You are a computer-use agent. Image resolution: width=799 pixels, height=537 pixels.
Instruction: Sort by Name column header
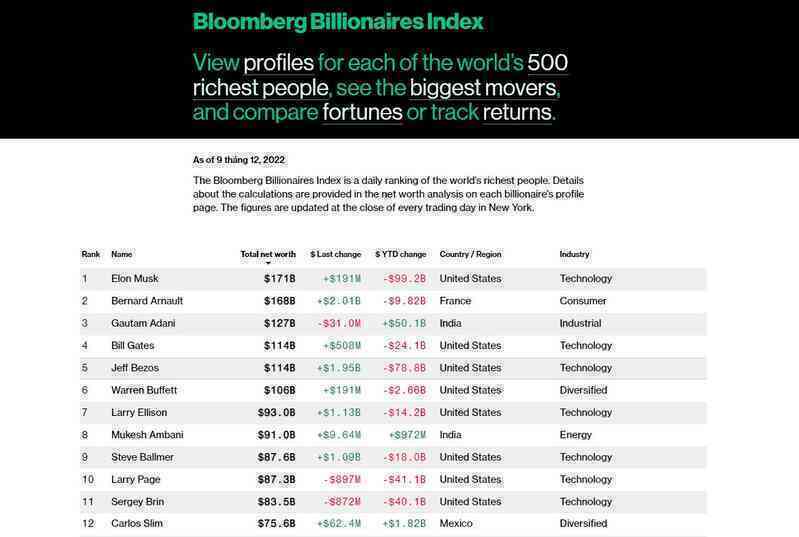coord(122,254)
